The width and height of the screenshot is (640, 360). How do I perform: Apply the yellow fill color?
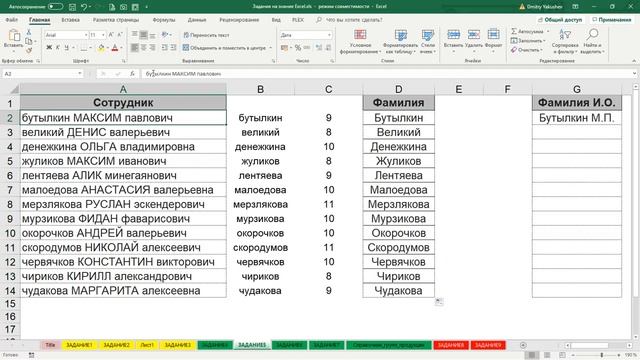pyautogui.click(x=101, y=48)
